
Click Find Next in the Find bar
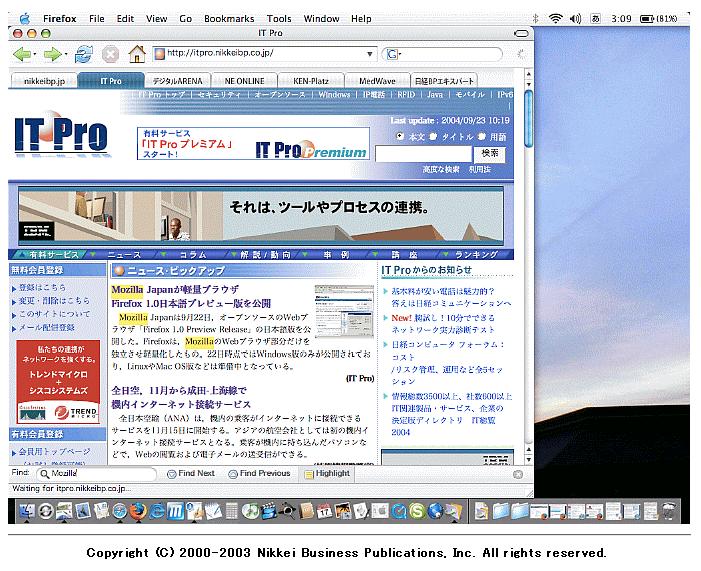coord(191,474)
